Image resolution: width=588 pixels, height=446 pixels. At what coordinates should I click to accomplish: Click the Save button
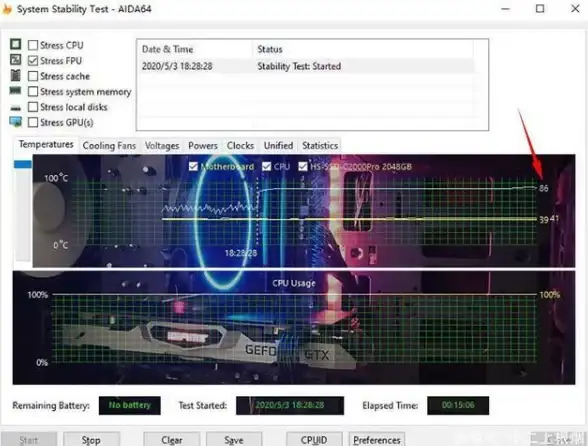234,439
